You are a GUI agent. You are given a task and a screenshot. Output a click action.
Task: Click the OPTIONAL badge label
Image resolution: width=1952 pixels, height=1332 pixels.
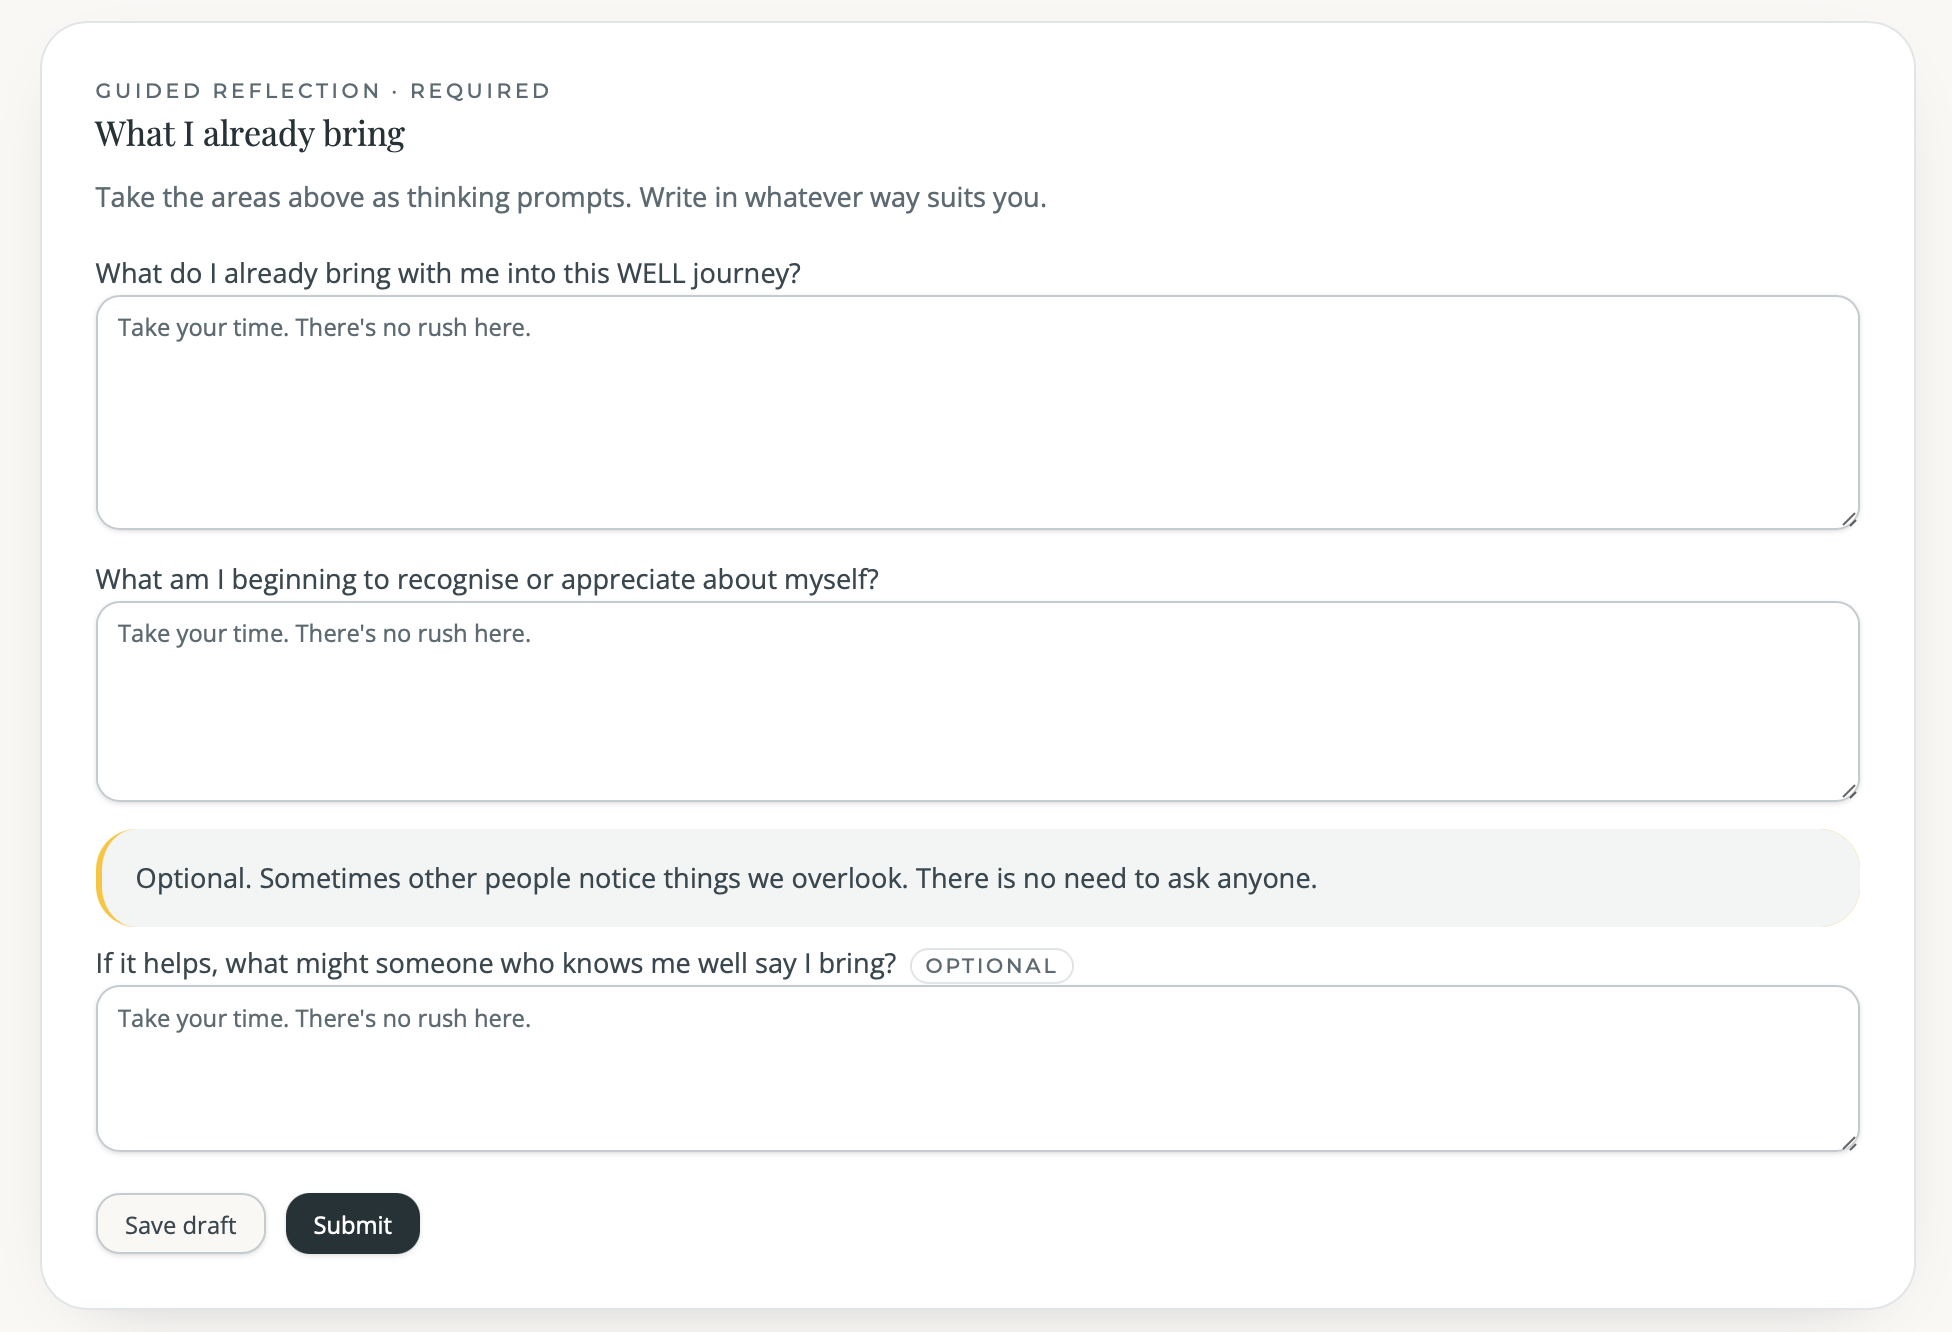click(x=991, y=966)
